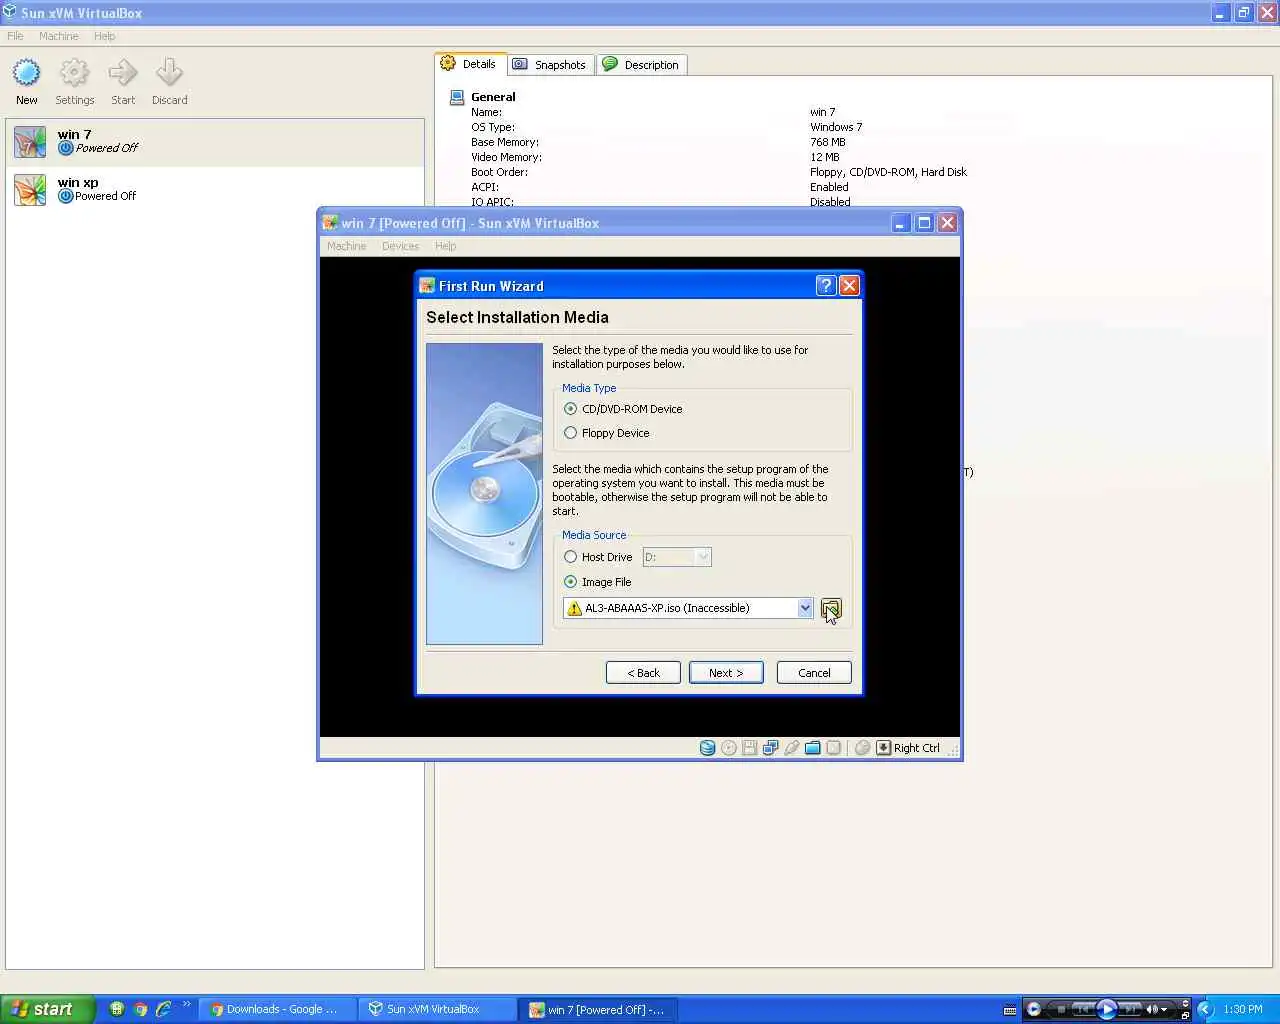Open the image file browse folder icon
Image resolution: width=1280 pixels, height=1024 pixels.
pos(831,608)
